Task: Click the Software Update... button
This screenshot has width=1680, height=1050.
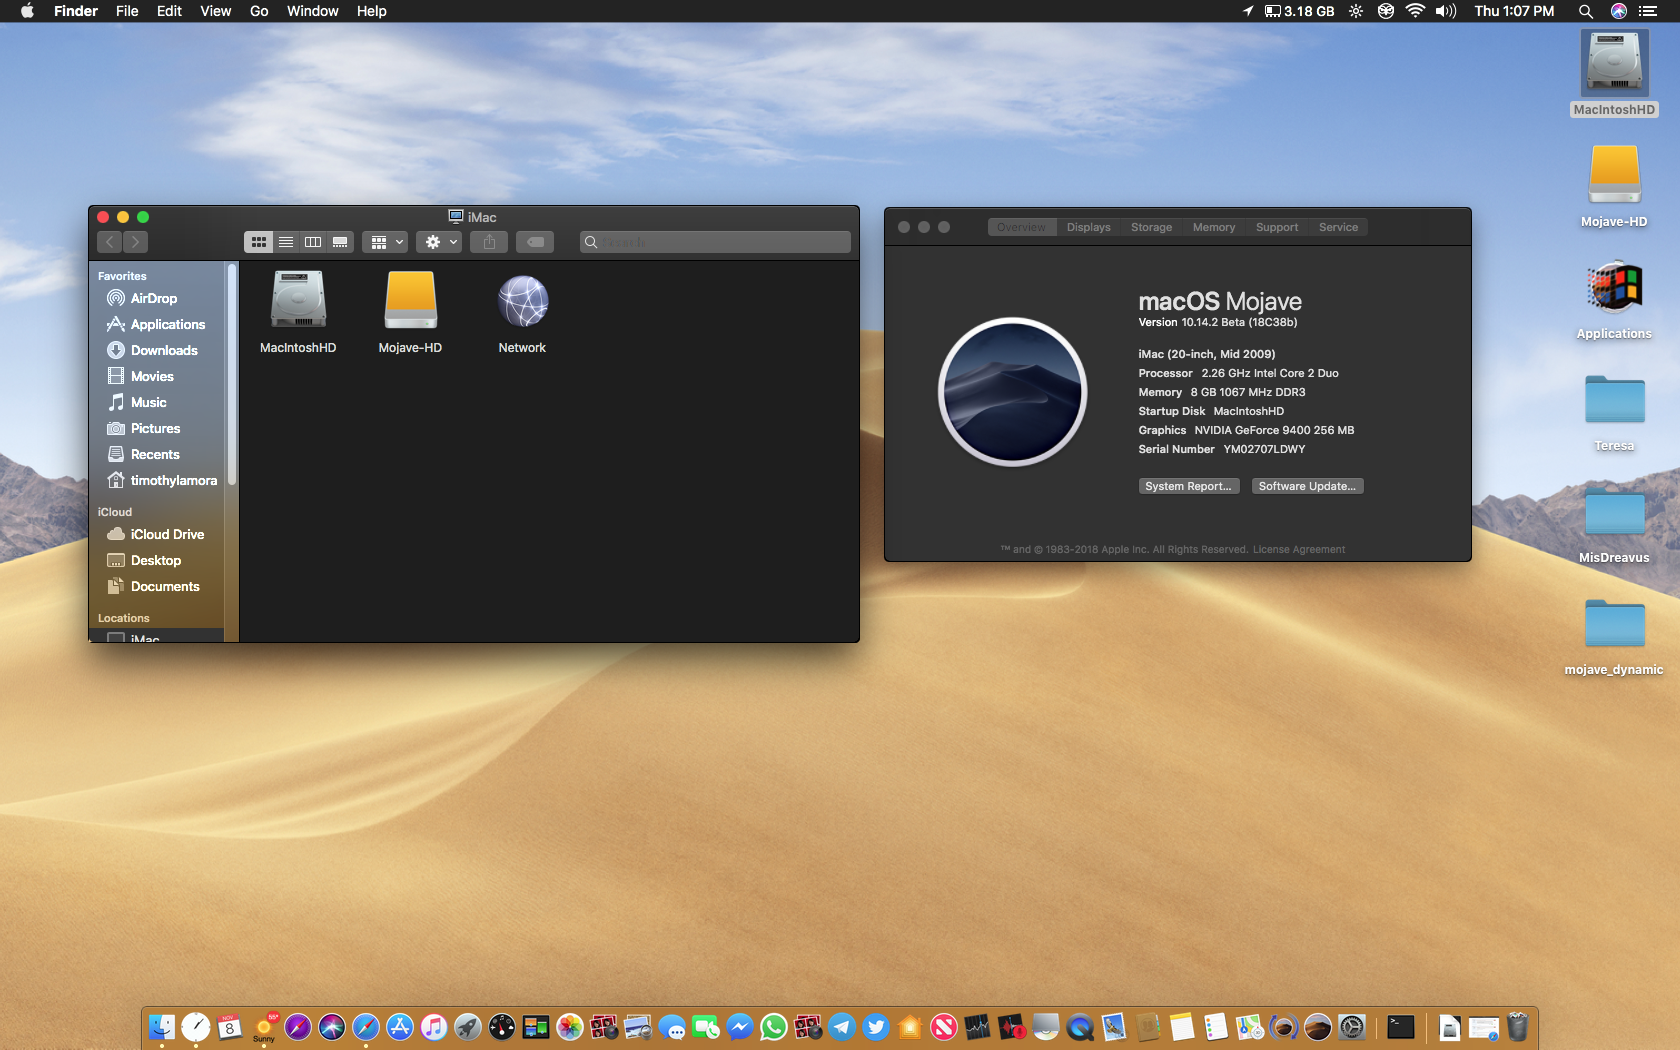Action: [x=1307, y=486]
